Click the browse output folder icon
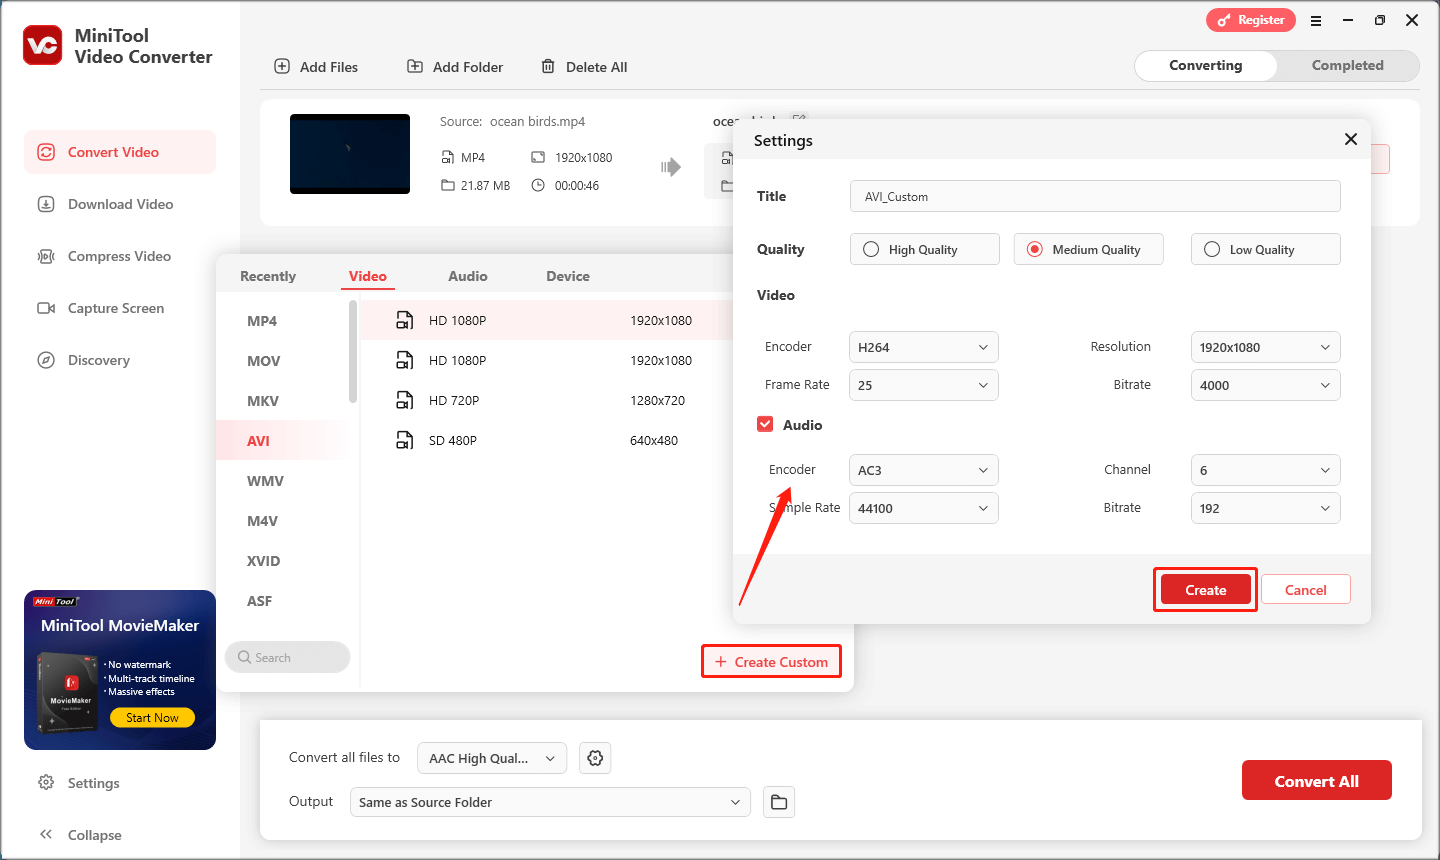 (x=779, y=802)
